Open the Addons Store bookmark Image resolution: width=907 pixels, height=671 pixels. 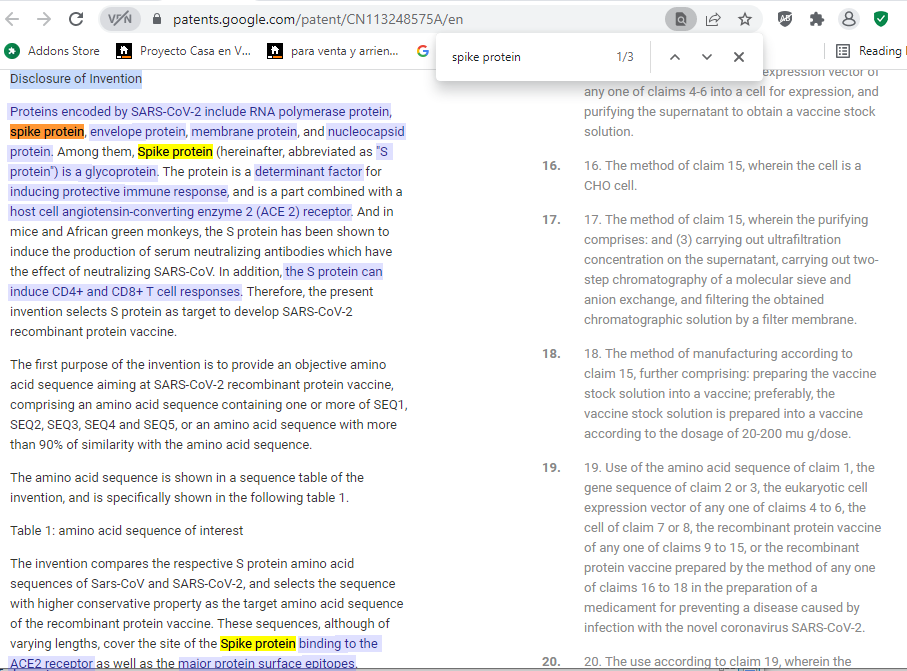[53, 51]
